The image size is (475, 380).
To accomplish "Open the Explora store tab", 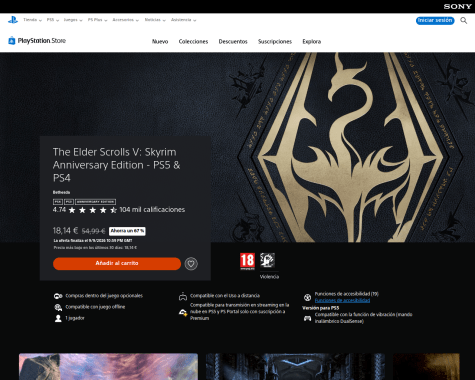I will 312,42.
